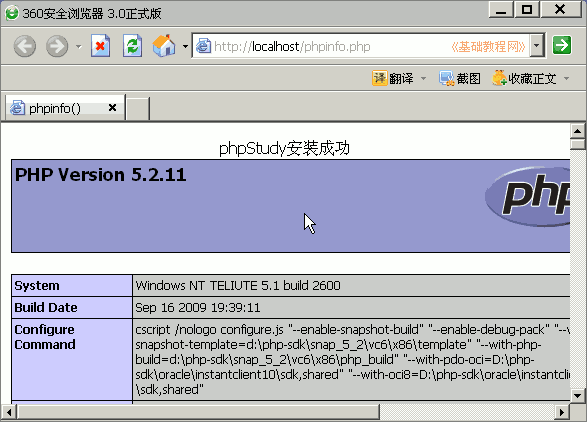
Task: Expand the 翻译 dropdown arrow
Action: (x=423, y=78)
